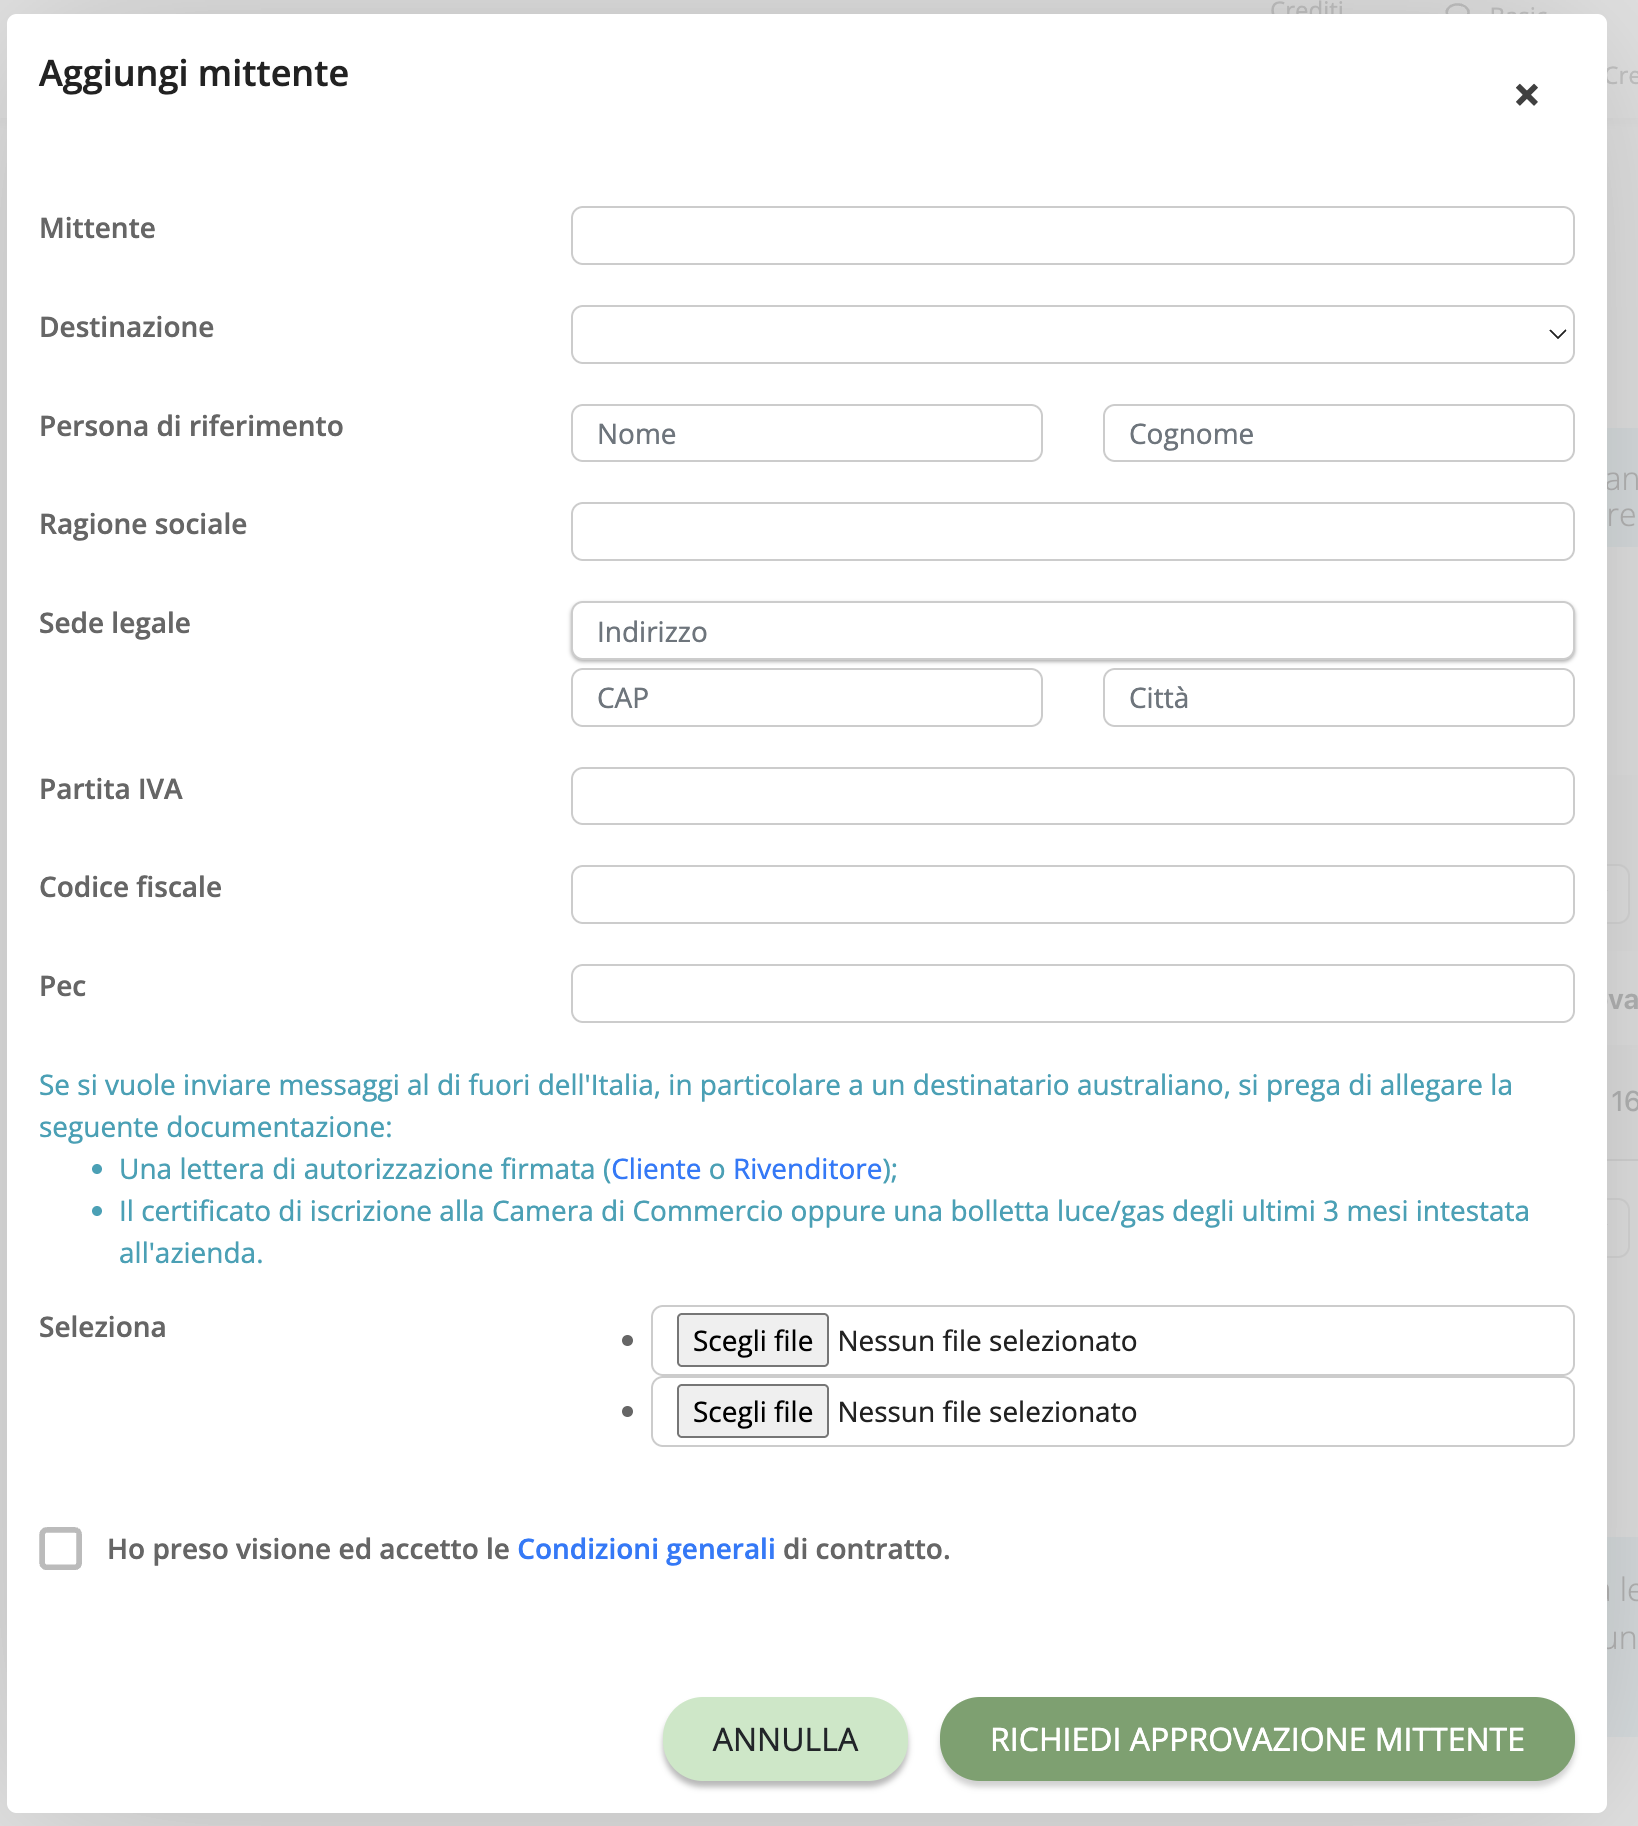Viewport: 1638px width, 1826px height.
Task: Click the Città input field
Action: [x=1338, y=697]
